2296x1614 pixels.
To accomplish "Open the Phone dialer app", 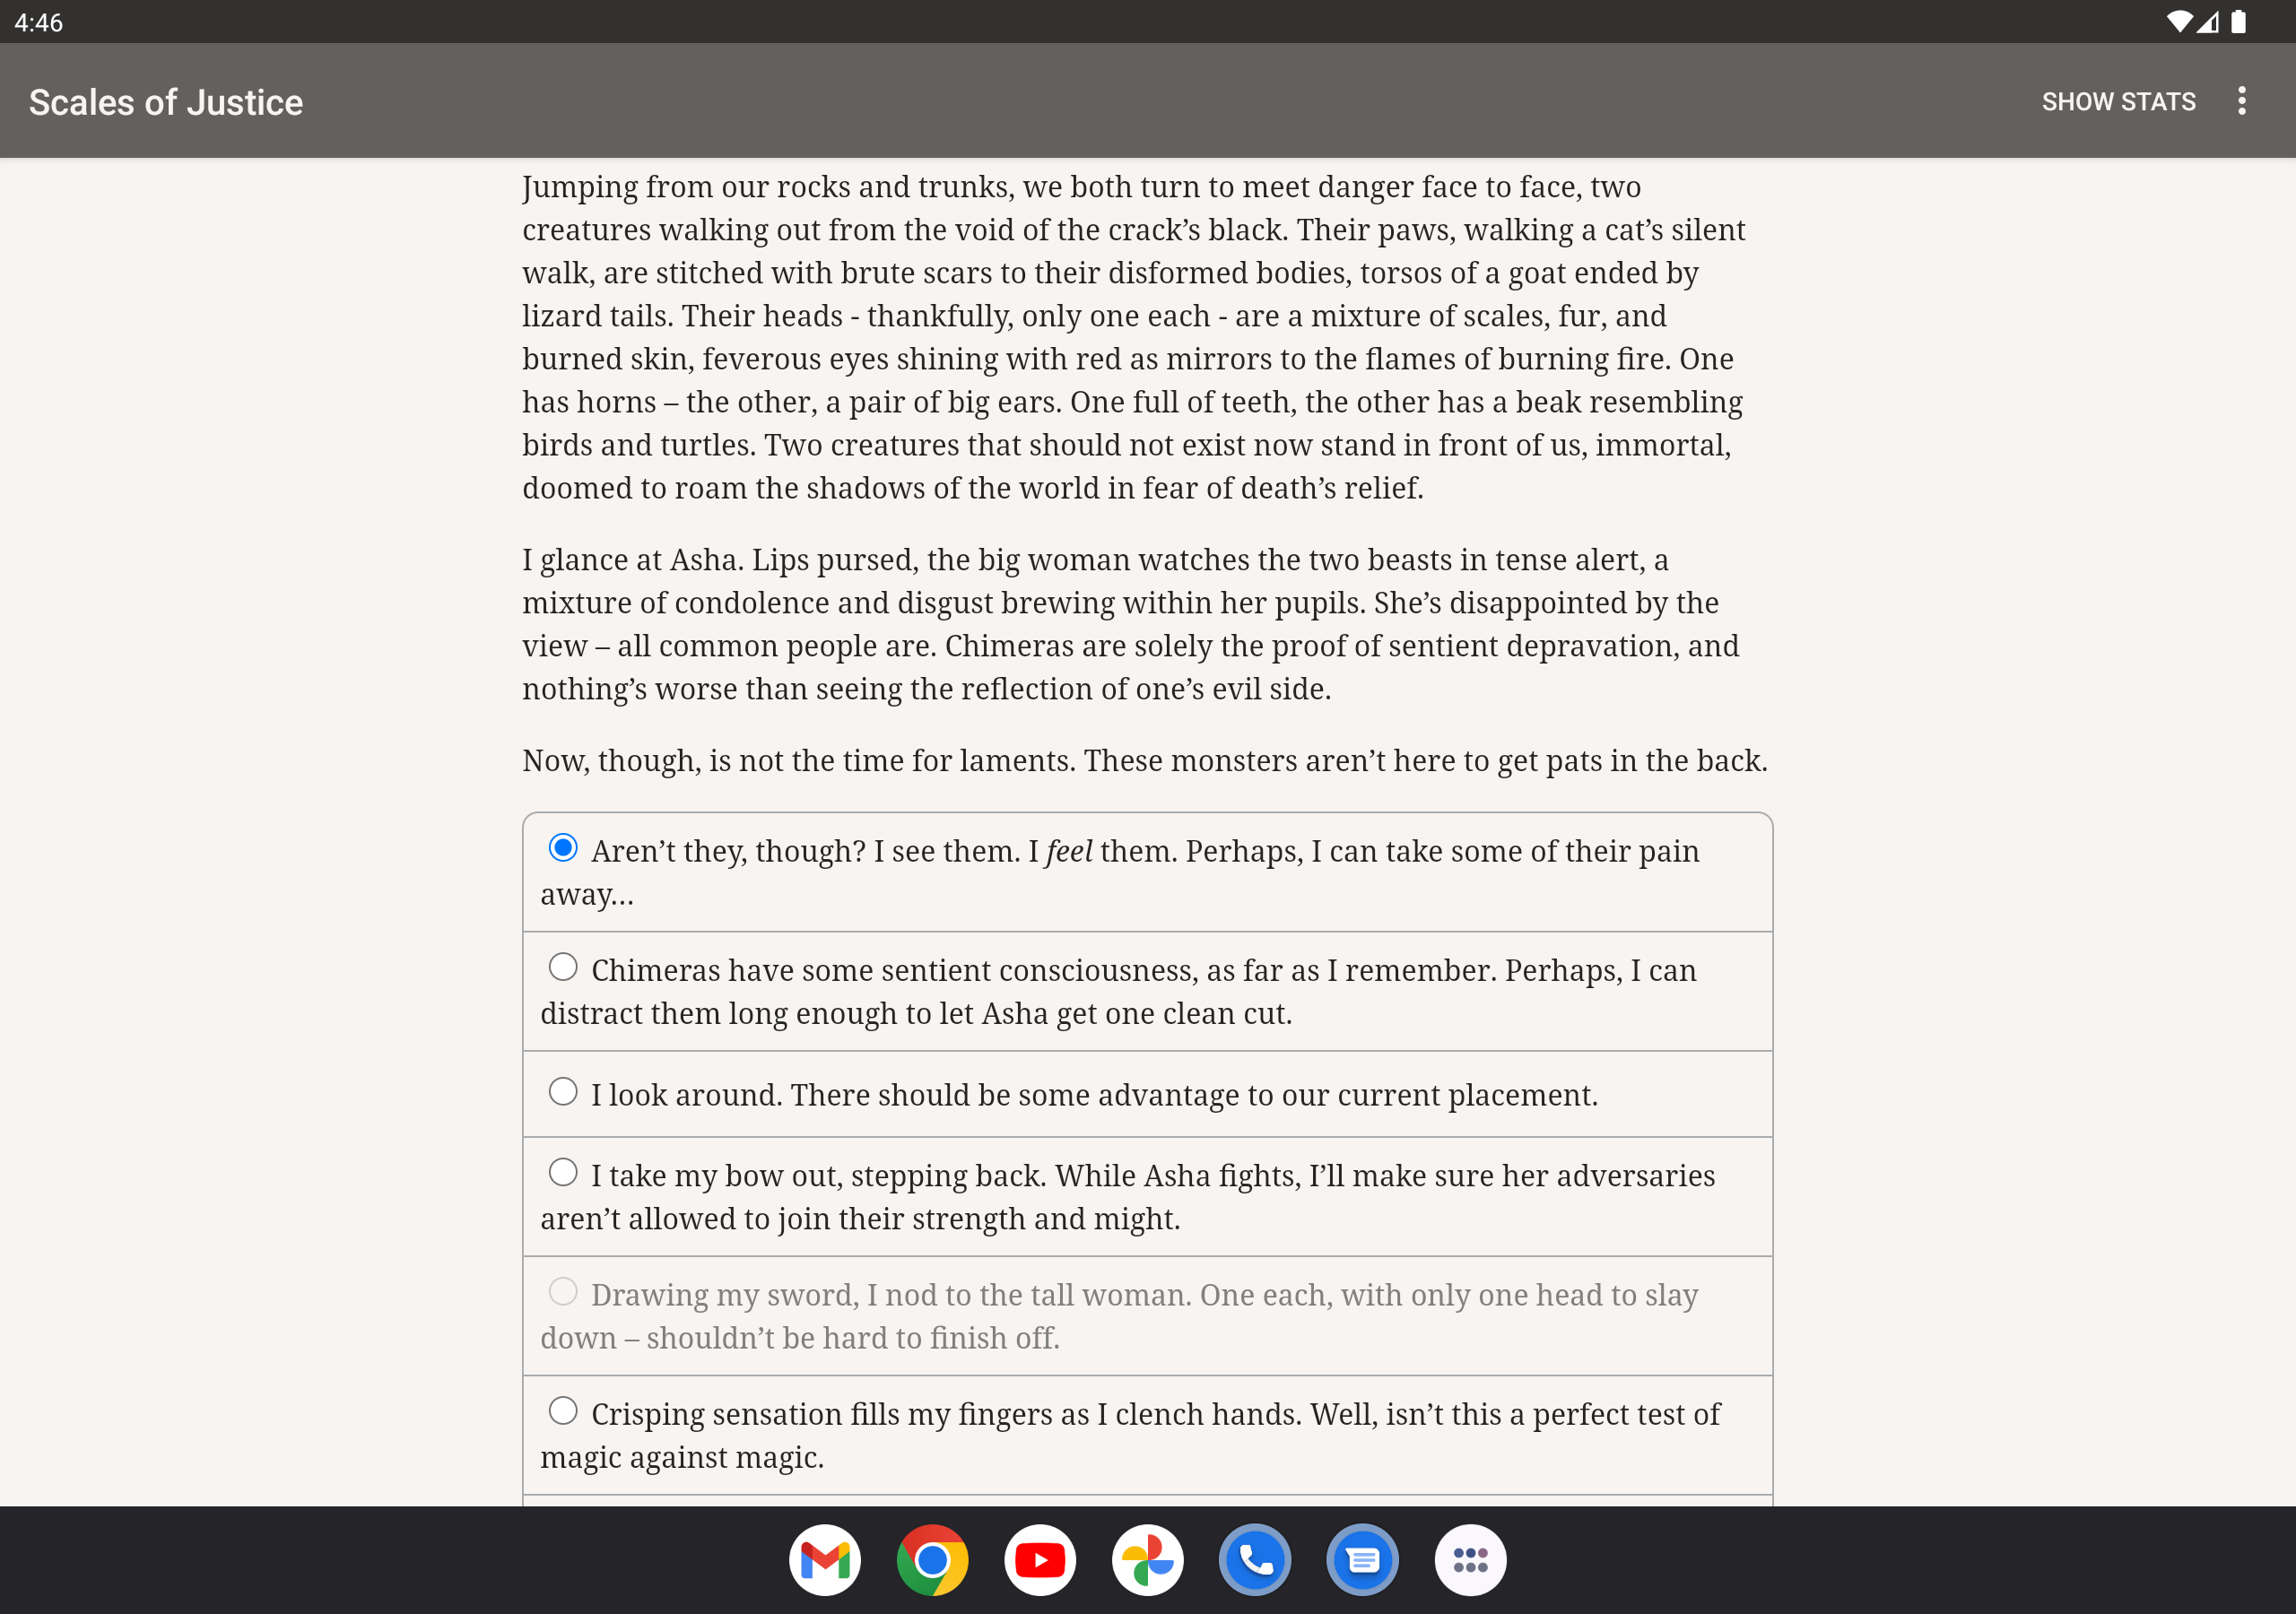I will point(1255,1560).
